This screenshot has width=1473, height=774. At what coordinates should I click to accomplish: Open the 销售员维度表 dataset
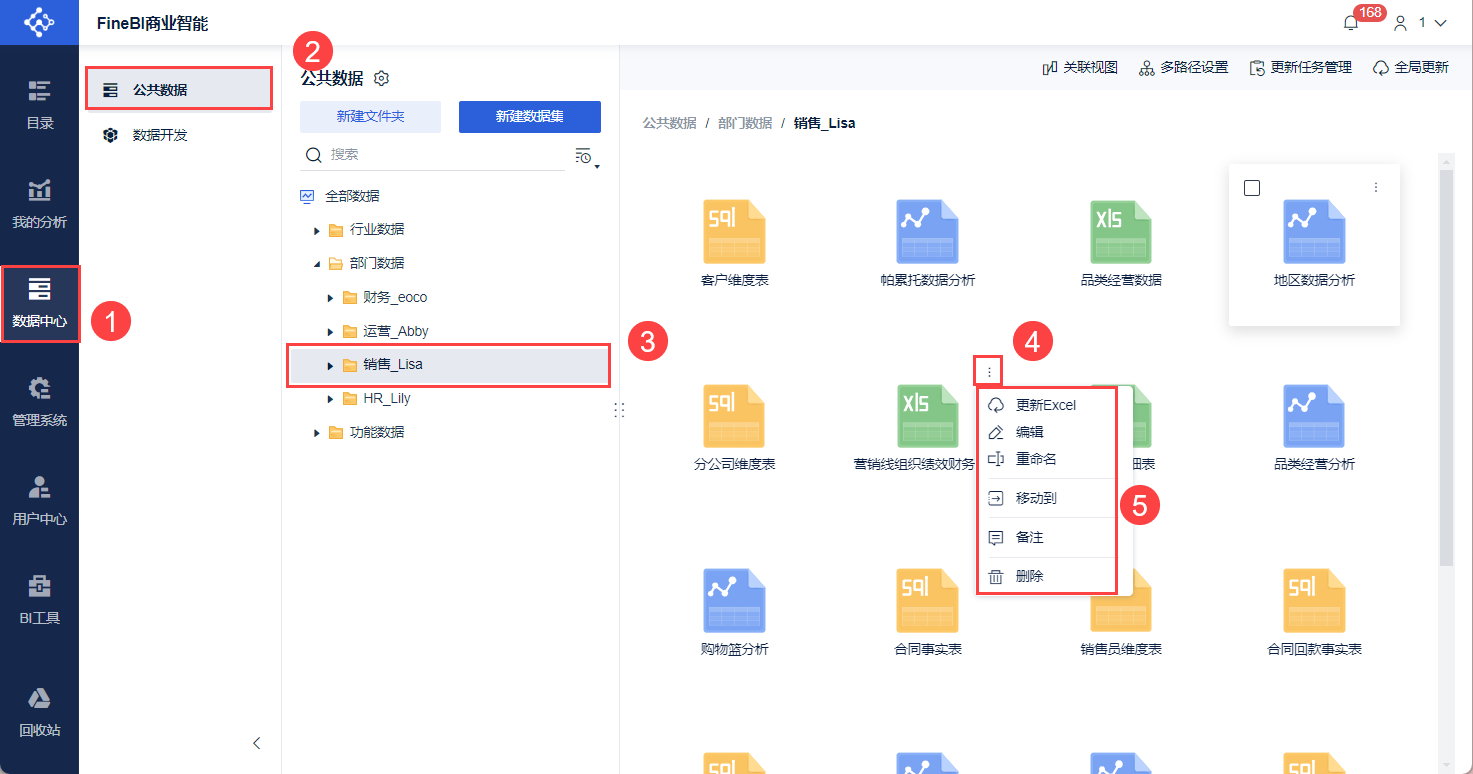[1121, 613]
